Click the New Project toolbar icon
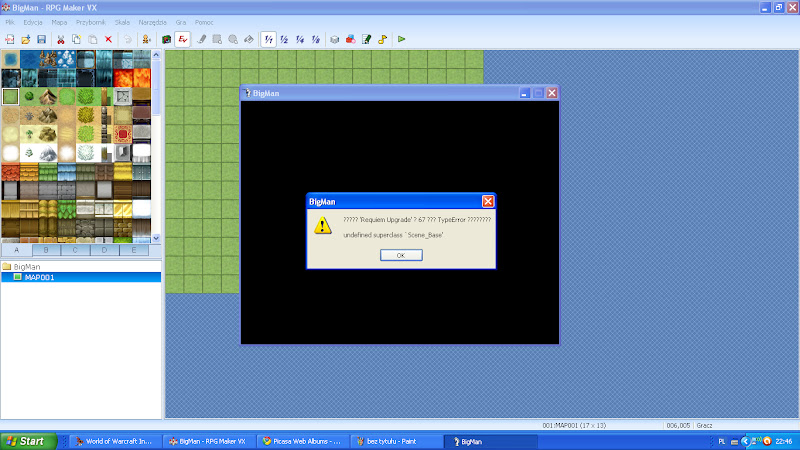 click(x=10, y=39)
